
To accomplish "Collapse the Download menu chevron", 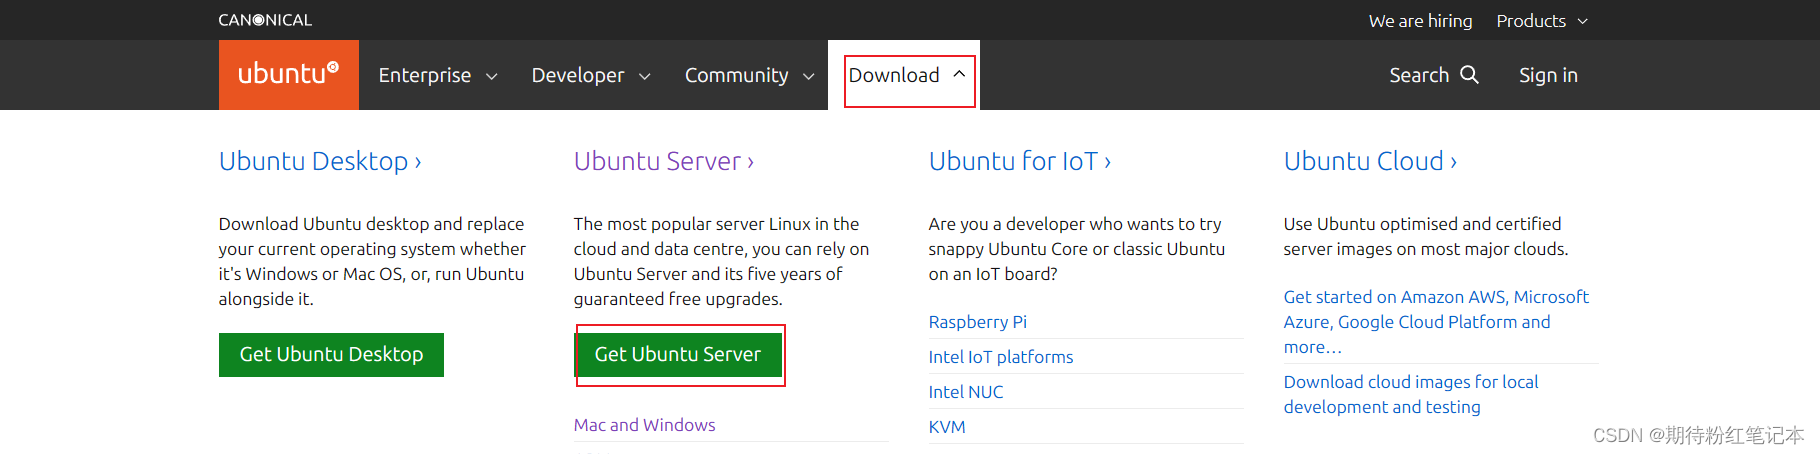I will 959,74.
